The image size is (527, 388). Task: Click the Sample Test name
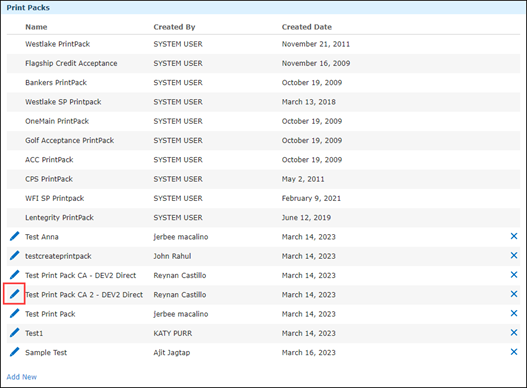point(46,353)
